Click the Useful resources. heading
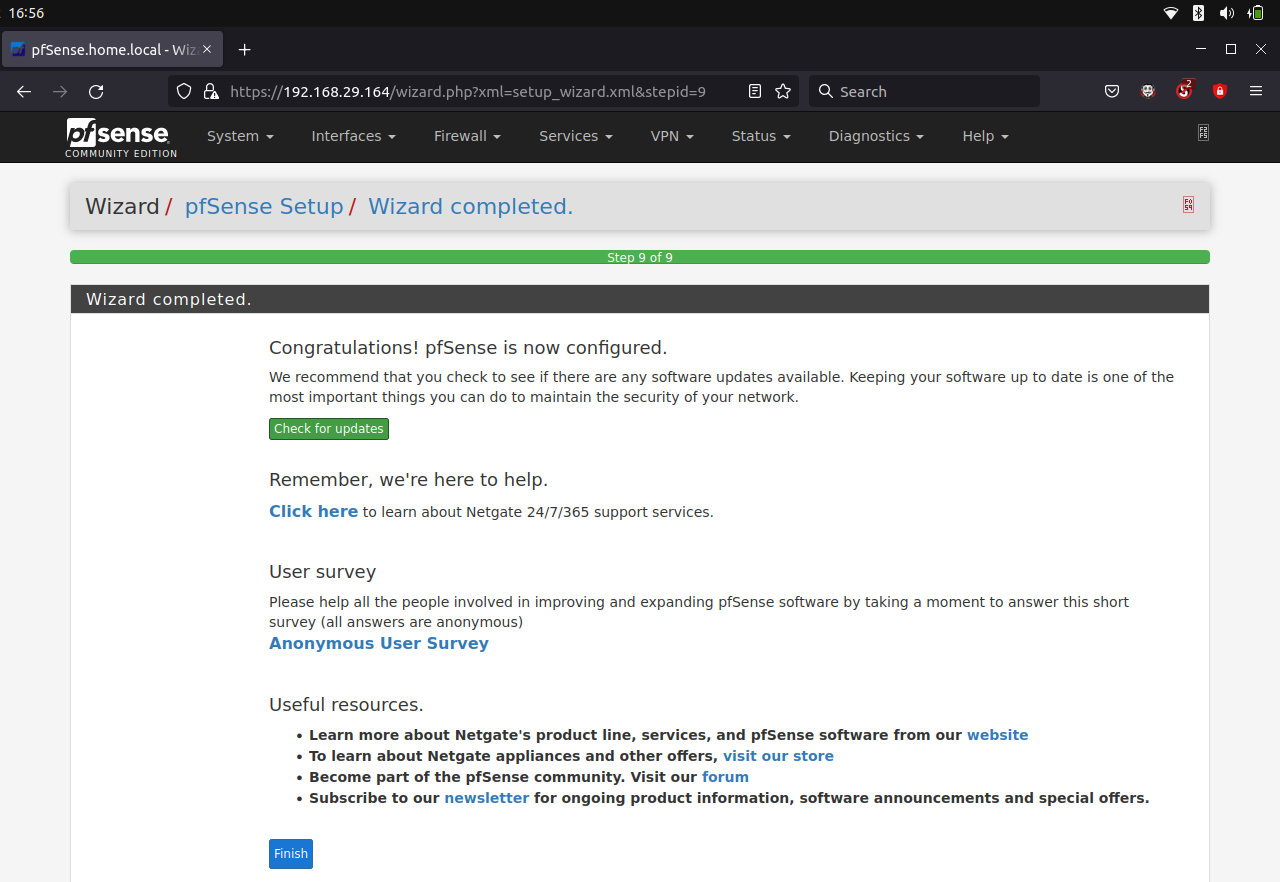The image size is (1280, 882). [346, 704]
